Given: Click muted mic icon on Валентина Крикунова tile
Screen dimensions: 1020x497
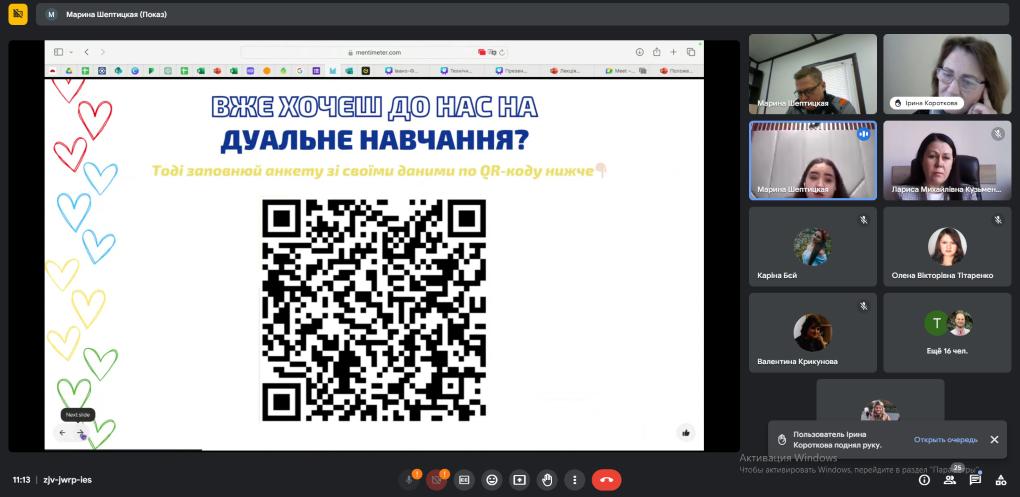Looking at the screenshot, I should (864, 306).
